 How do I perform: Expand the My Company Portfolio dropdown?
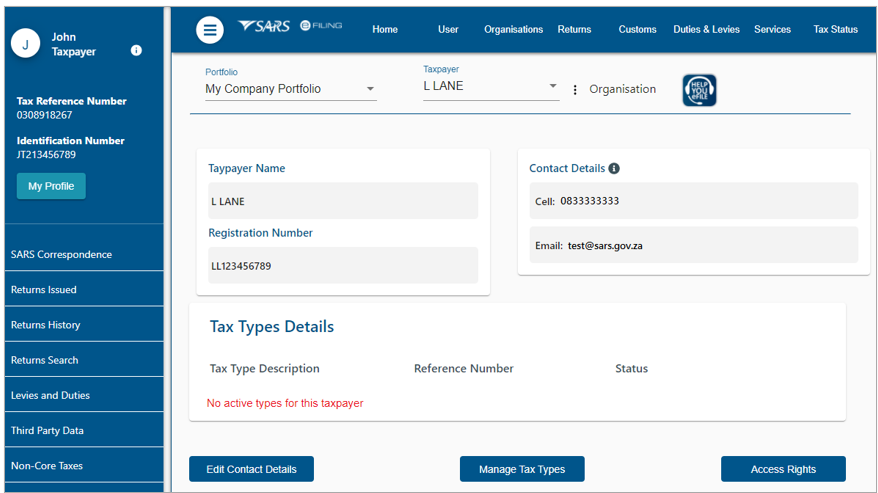[x=291, y=89]
